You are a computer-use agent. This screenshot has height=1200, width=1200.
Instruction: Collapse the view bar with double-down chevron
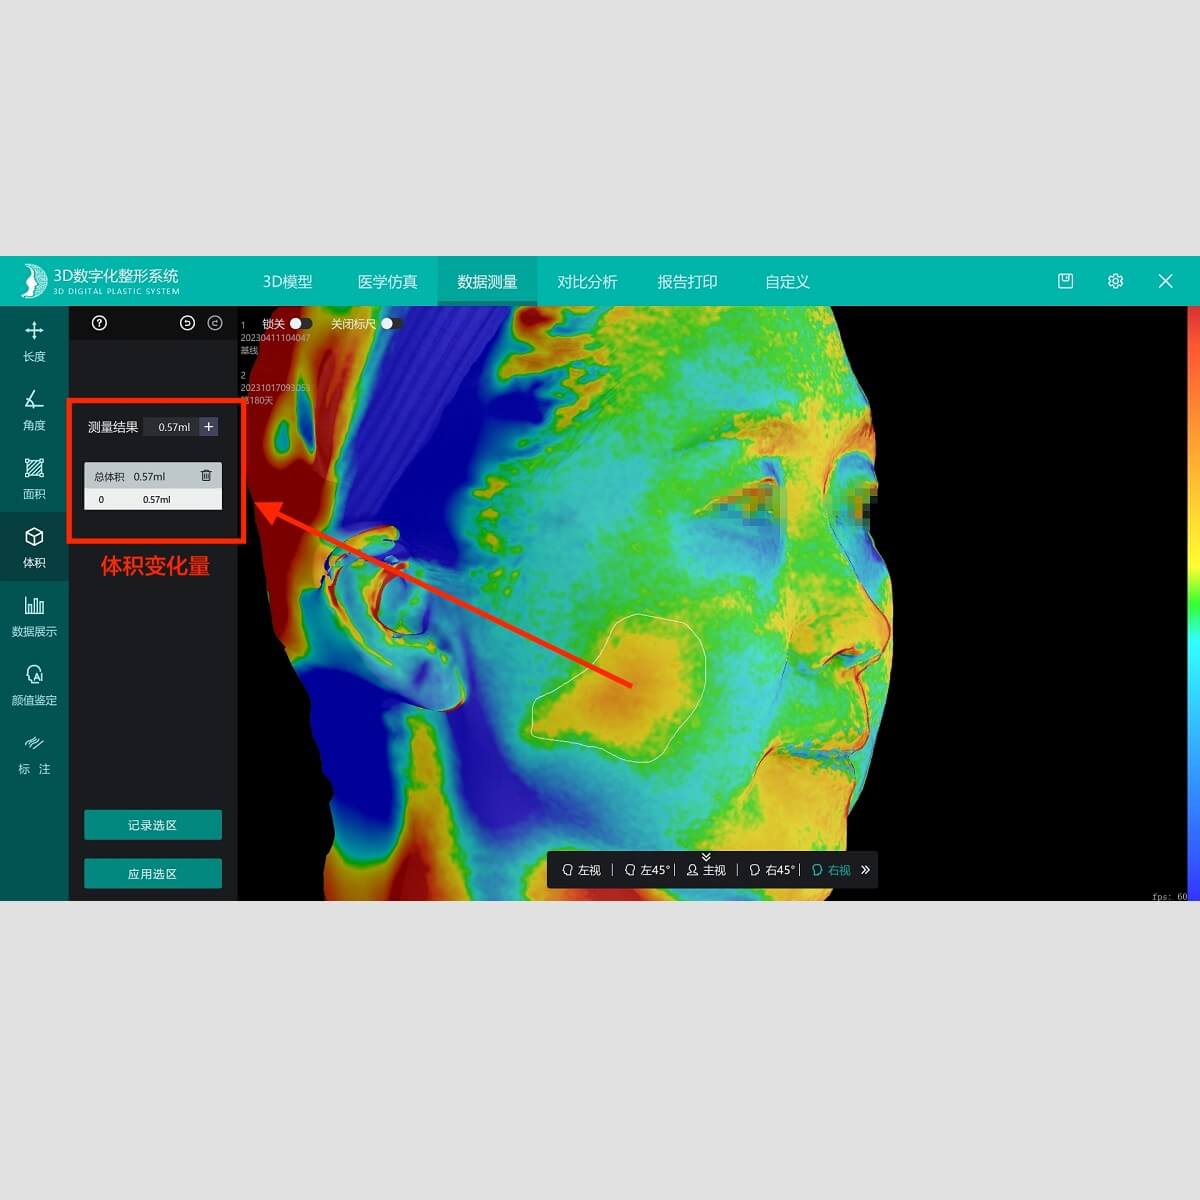(706, 857)
